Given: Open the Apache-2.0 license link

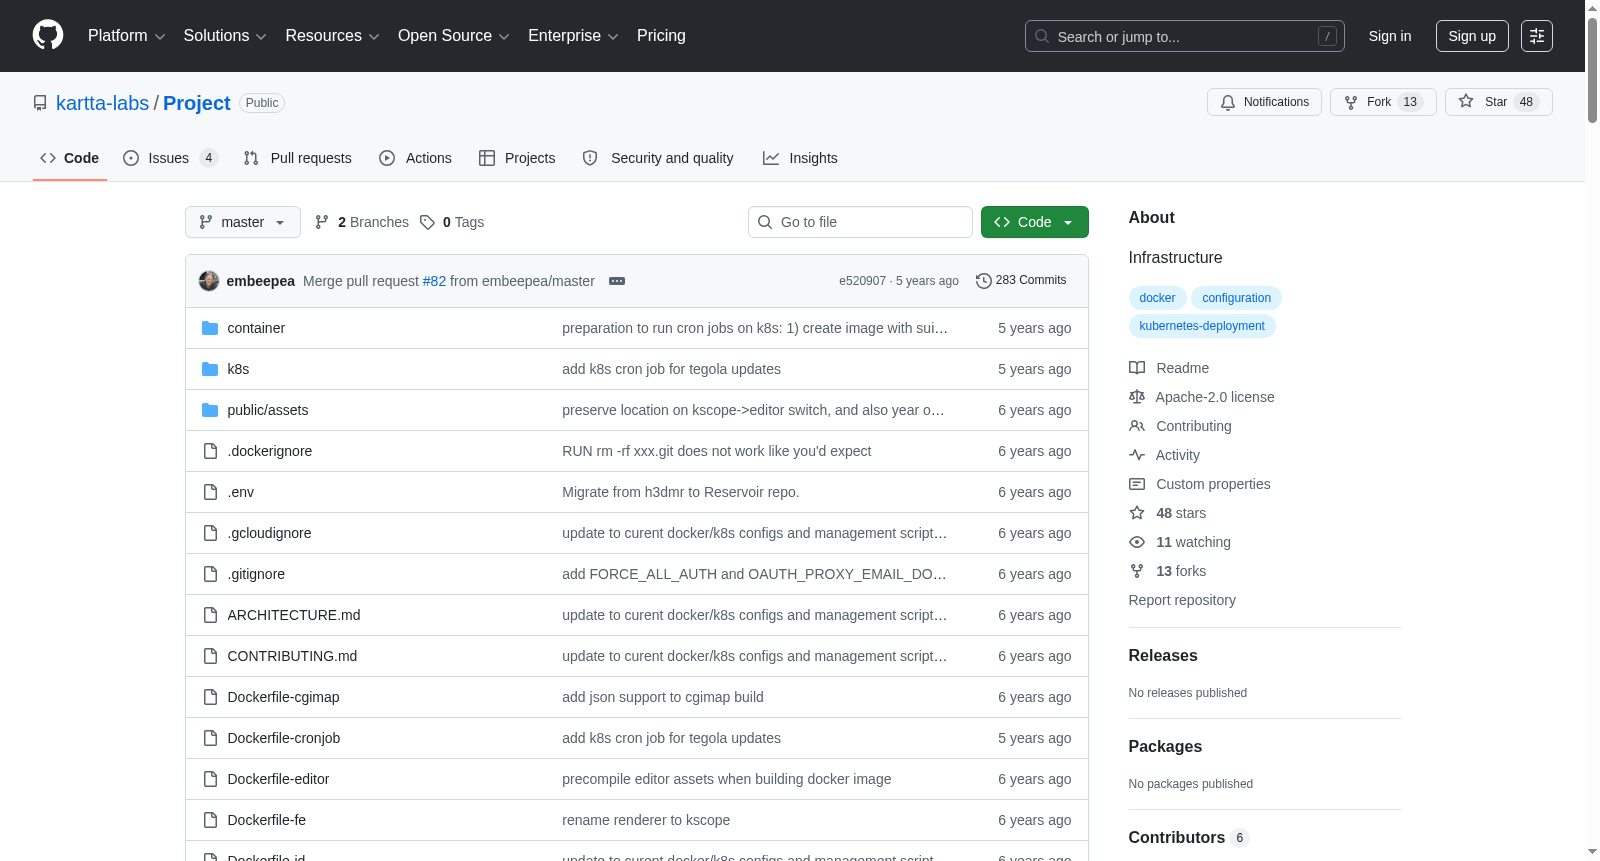Looking at the screenshot, I should (x=1202, y=397).
